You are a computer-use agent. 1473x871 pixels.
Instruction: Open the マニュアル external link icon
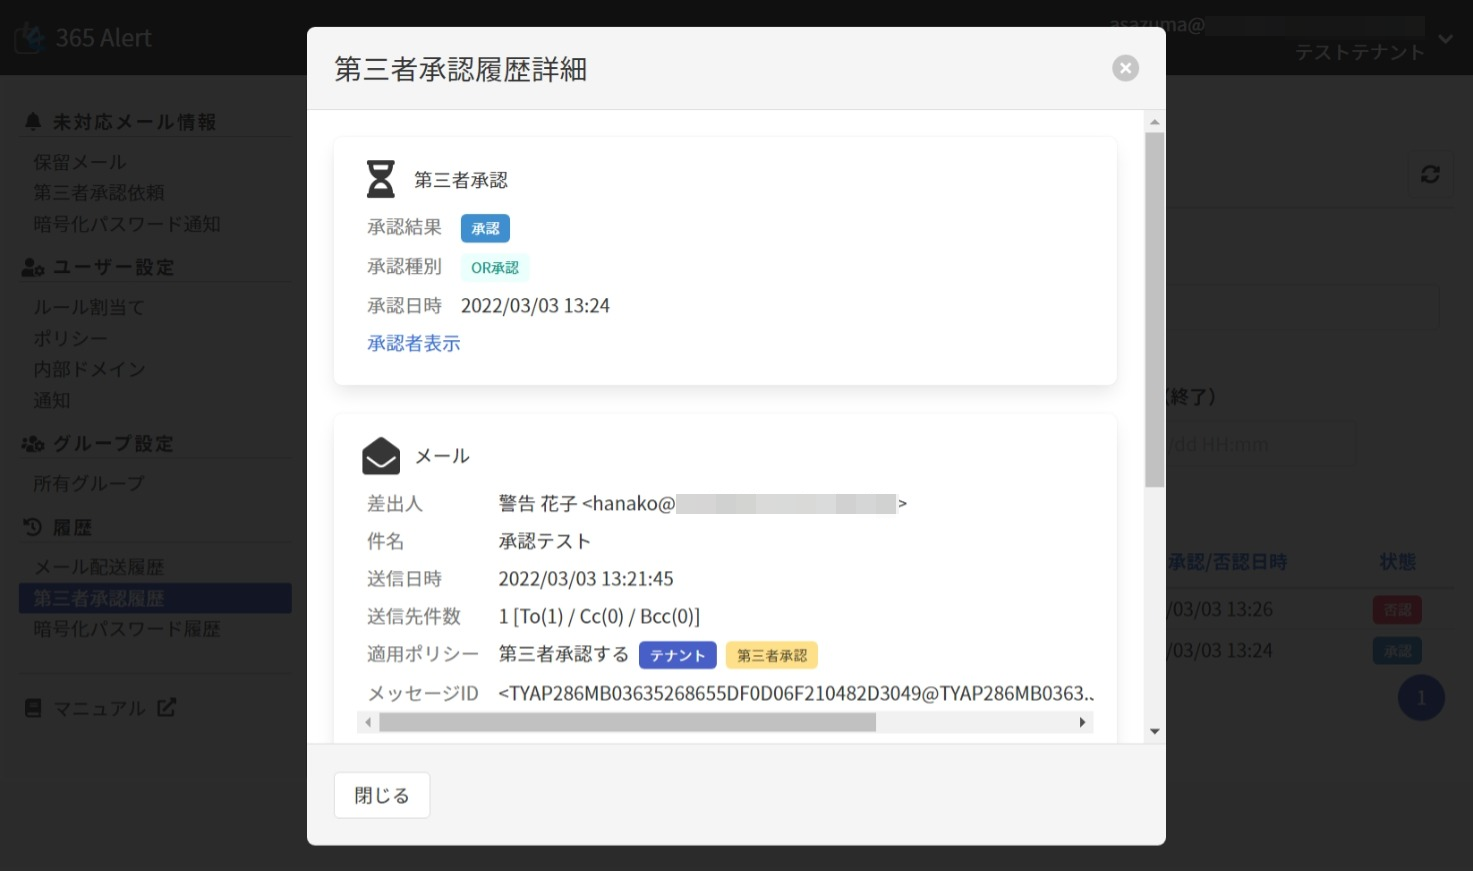point(167,707)
